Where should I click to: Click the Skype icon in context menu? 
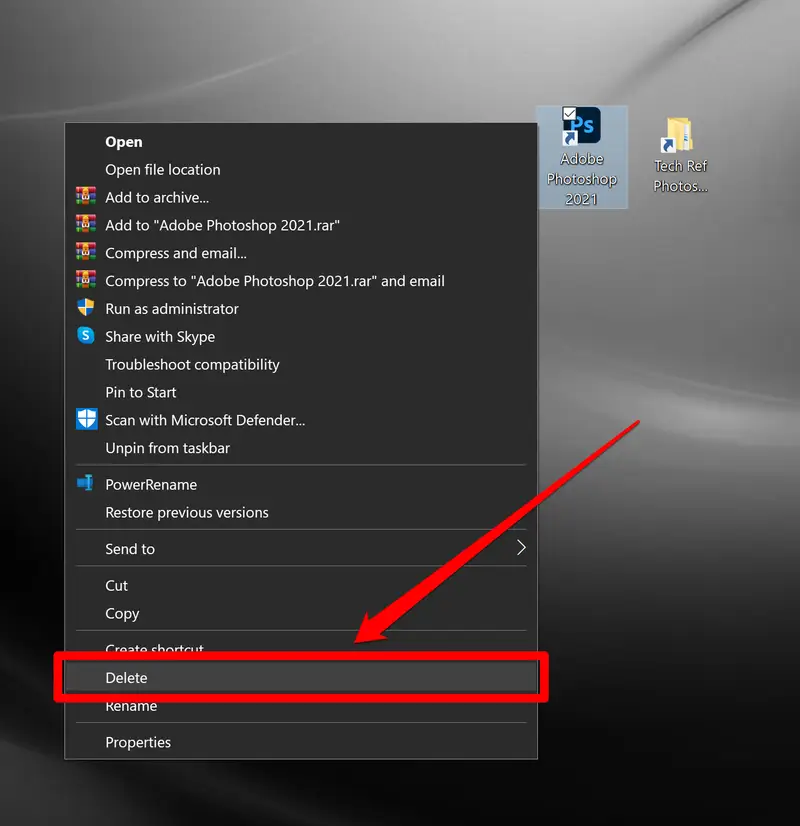click(86, 336)
